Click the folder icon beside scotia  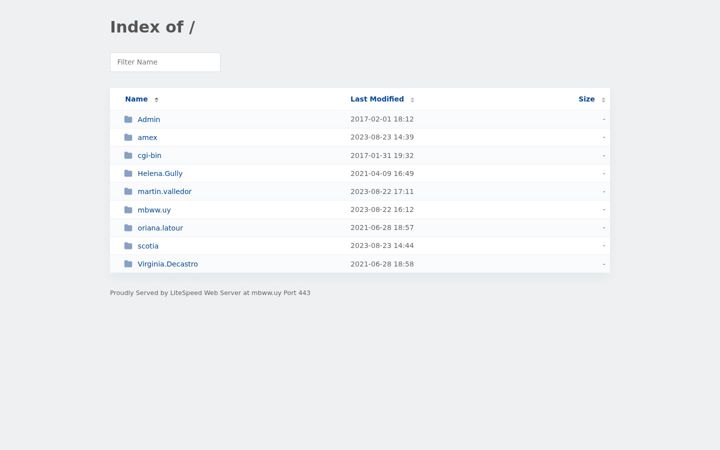(x=128, y=246)
